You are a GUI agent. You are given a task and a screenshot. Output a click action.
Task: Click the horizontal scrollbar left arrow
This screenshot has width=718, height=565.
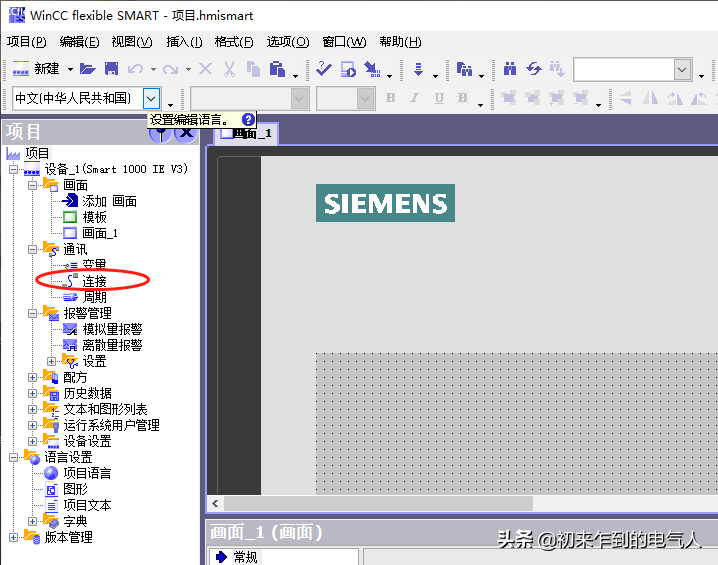215,504
